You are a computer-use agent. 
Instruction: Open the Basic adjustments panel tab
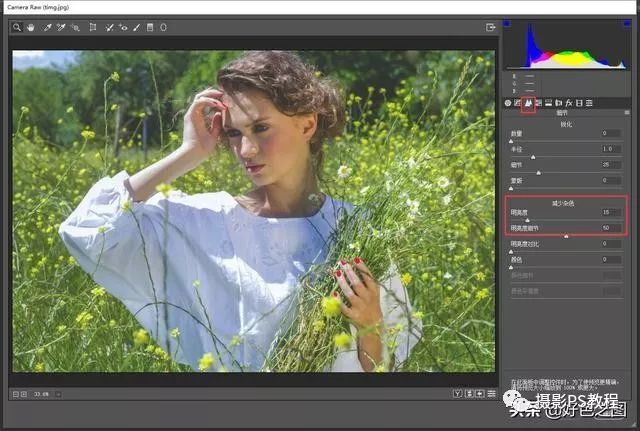pyautogui.click(x=508, y=103)
